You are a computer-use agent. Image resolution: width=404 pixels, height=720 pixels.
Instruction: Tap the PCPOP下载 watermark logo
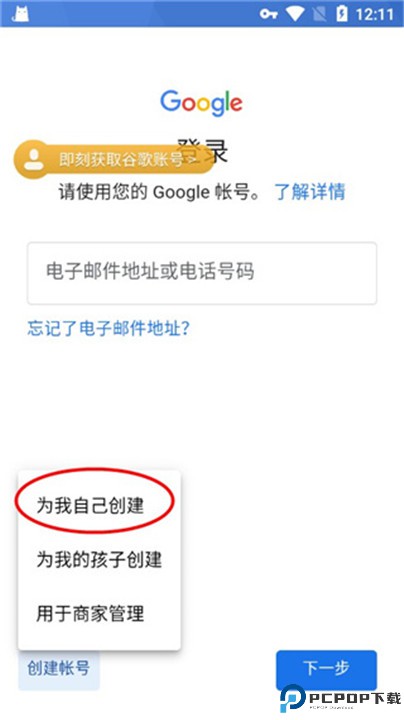(x=341, y=699)
